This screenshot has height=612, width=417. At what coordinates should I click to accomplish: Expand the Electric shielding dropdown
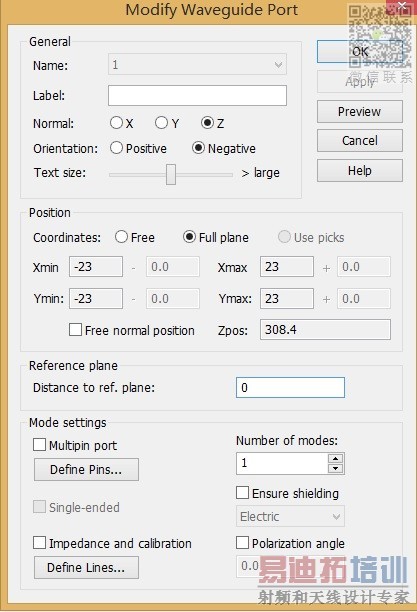(336, 517)
